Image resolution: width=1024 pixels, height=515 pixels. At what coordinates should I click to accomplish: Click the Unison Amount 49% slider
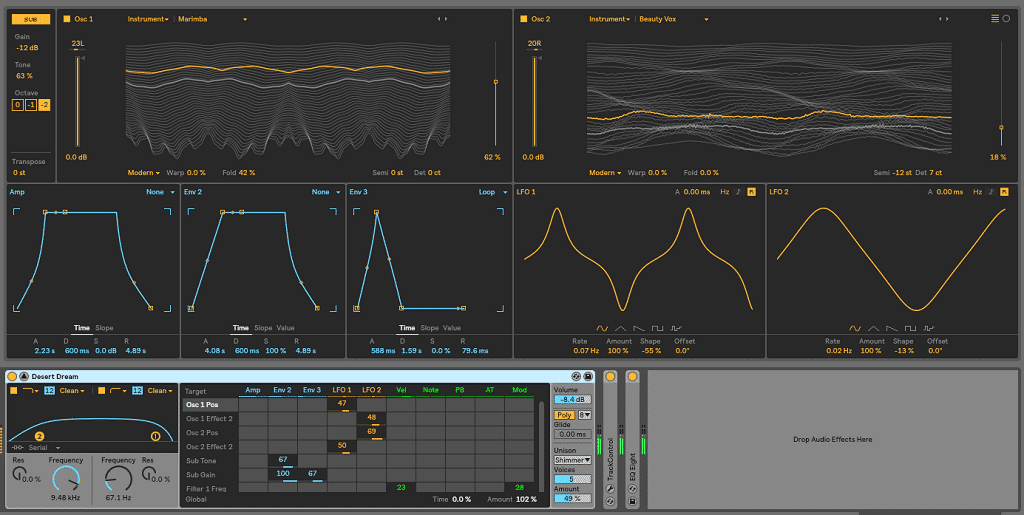pos(573,498)
